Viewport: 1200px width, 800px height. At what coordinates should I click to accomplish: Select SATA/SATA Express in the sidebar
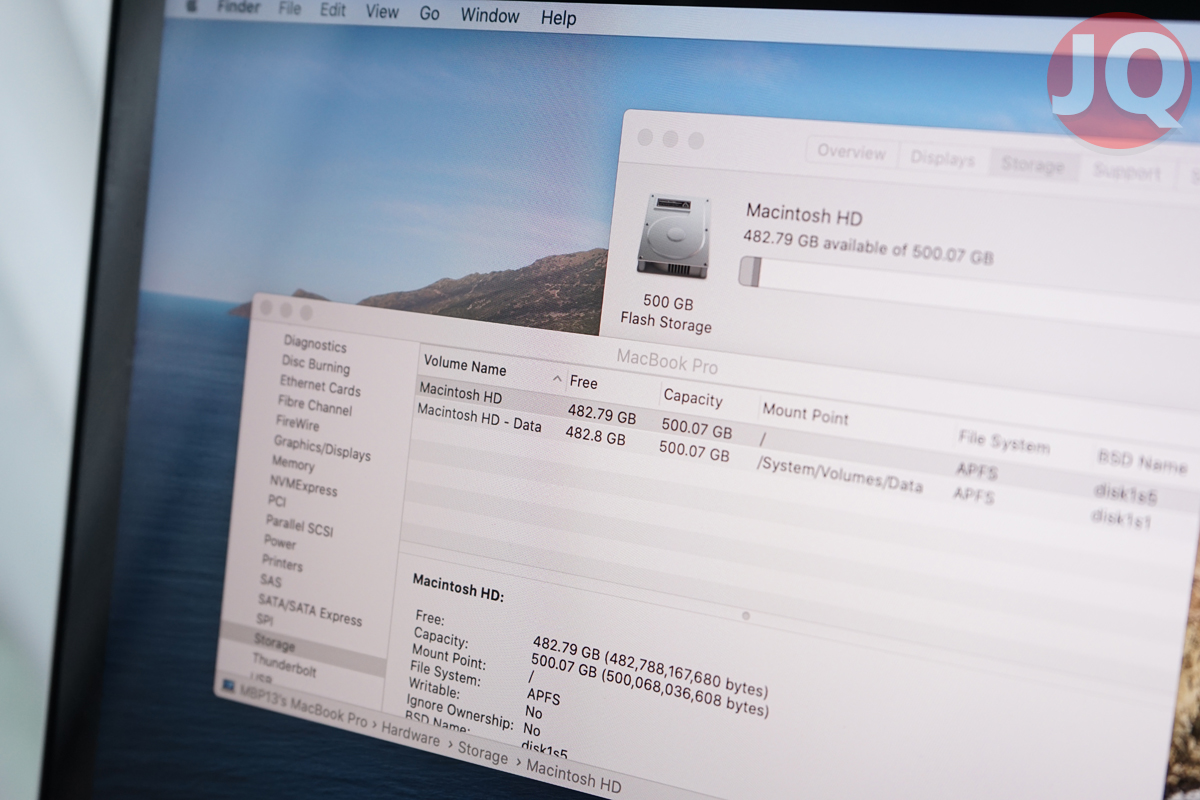[x=310, y=609]
